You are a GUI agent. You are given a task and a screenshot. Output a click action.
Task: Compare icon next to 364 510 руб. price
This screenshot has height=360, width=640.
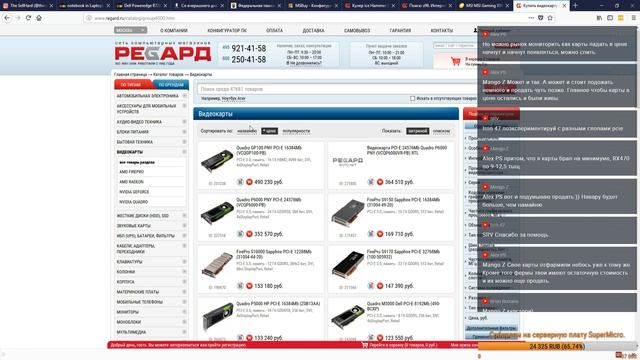pos(371,182)
